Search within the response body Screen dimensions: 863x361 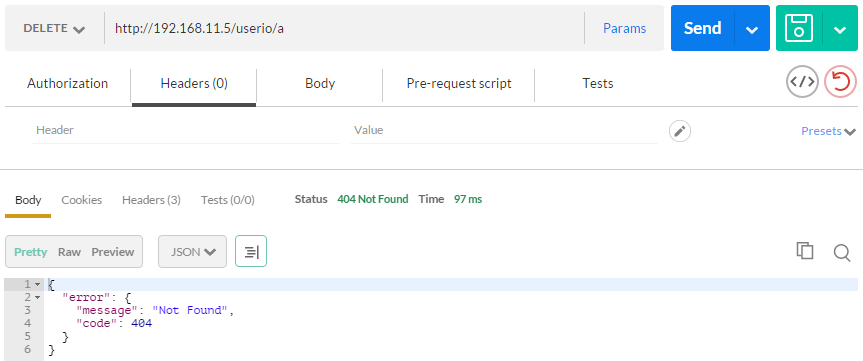(842, 253)
